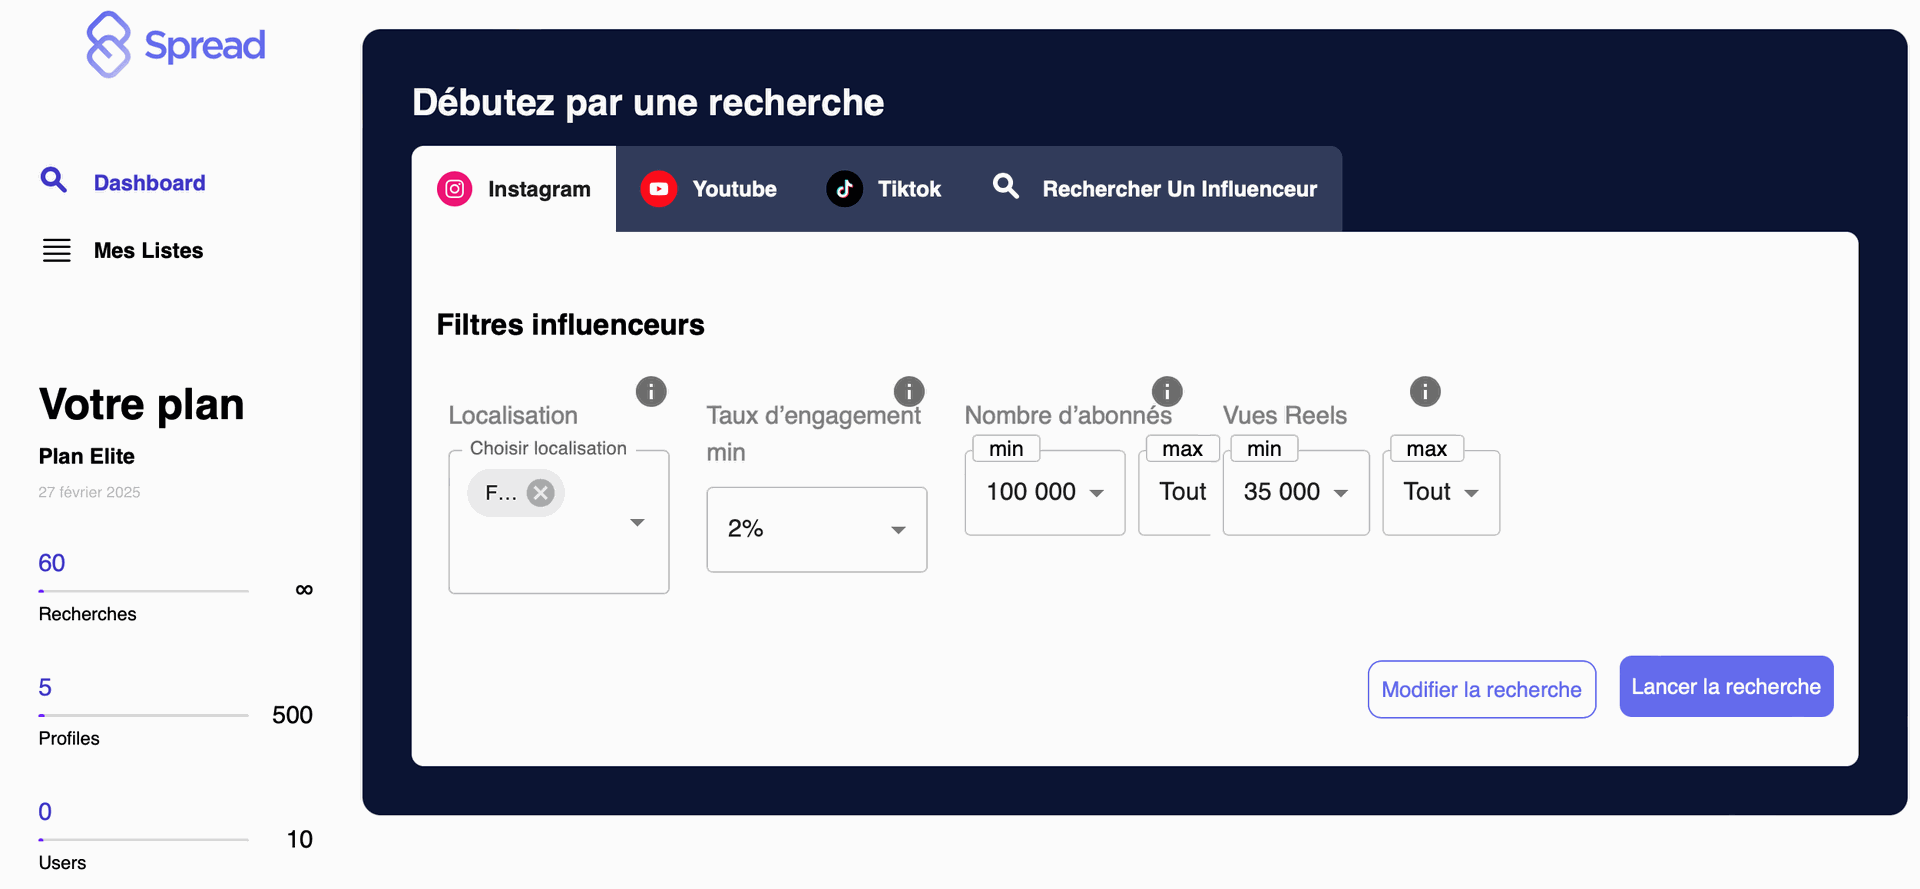Show info for Taux d'engagement

pyautogui.click(x=908, y=391)
